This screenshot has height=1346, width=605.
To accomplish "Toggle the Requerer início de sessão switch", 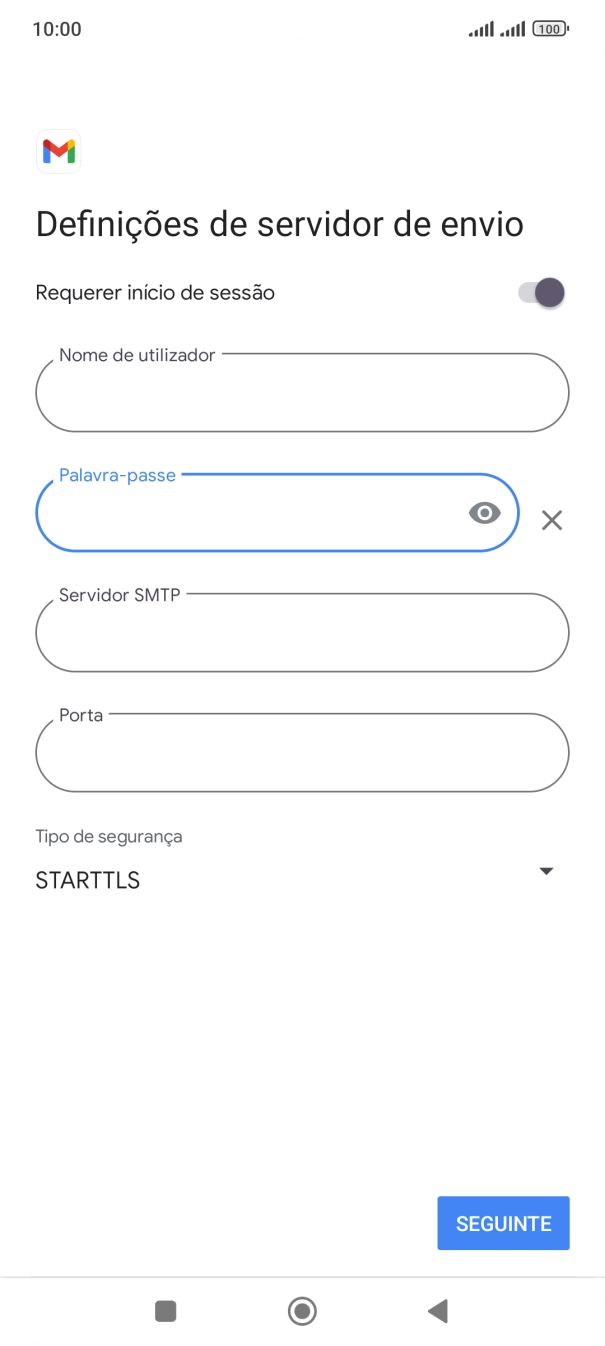I will [x=541, y=293].
